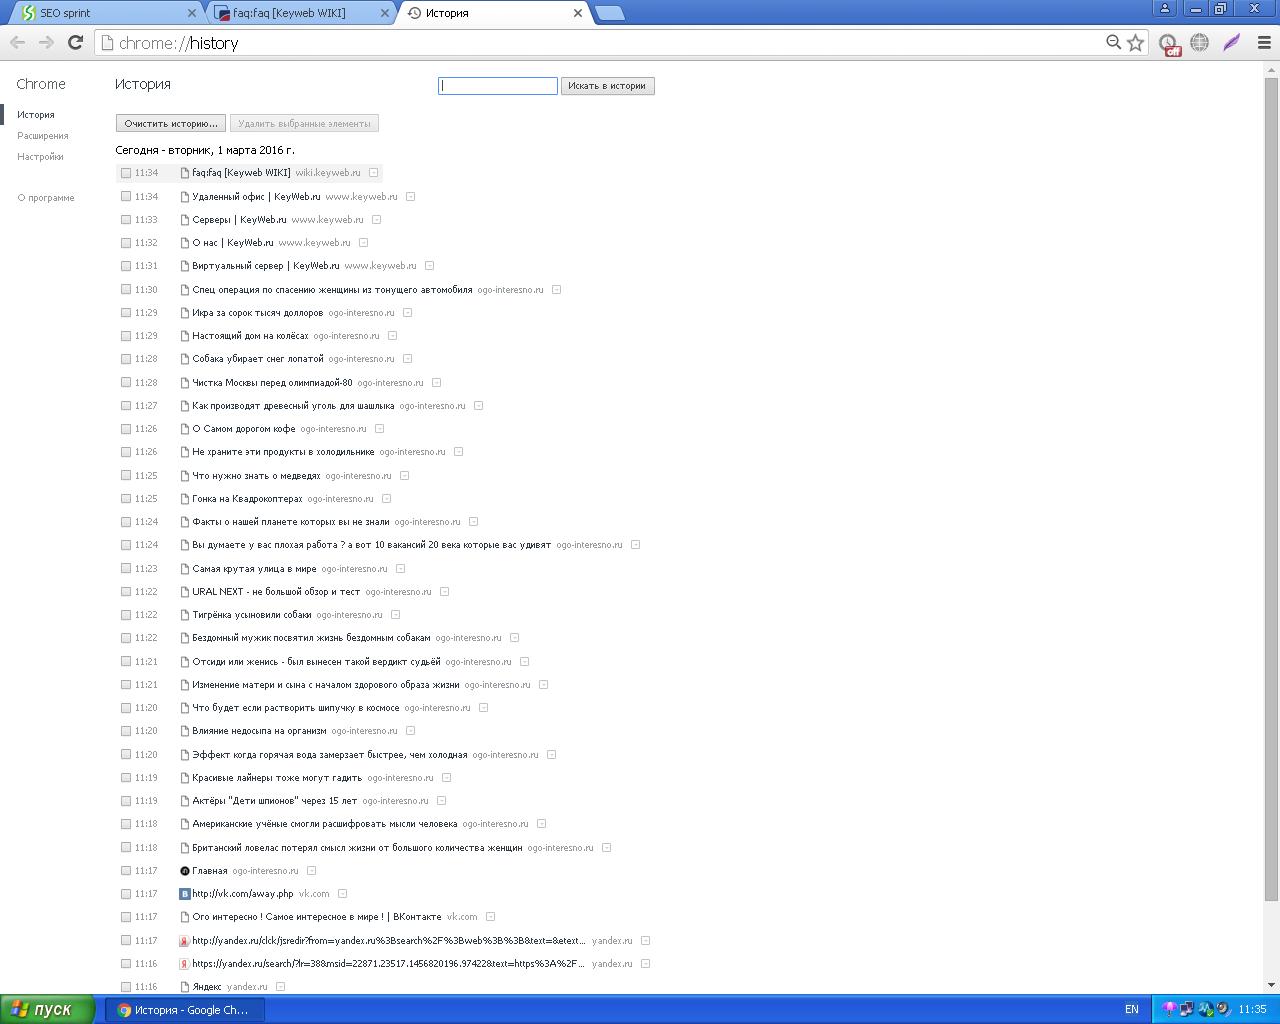Open dropdown for 'Актёры "Дети шпионов"' entry
Viewport: 1280px width, 1024px height.
coord(441,801)
